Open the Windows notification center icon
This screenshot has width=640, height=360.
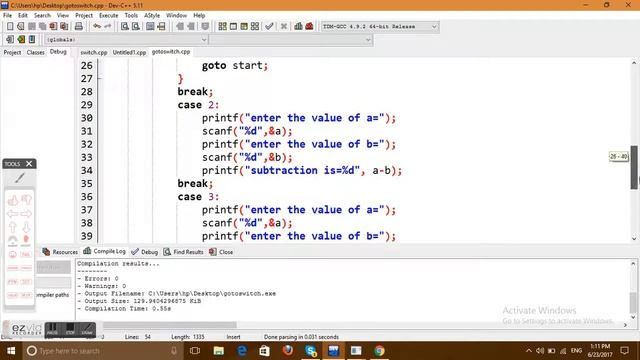[624, 351]
